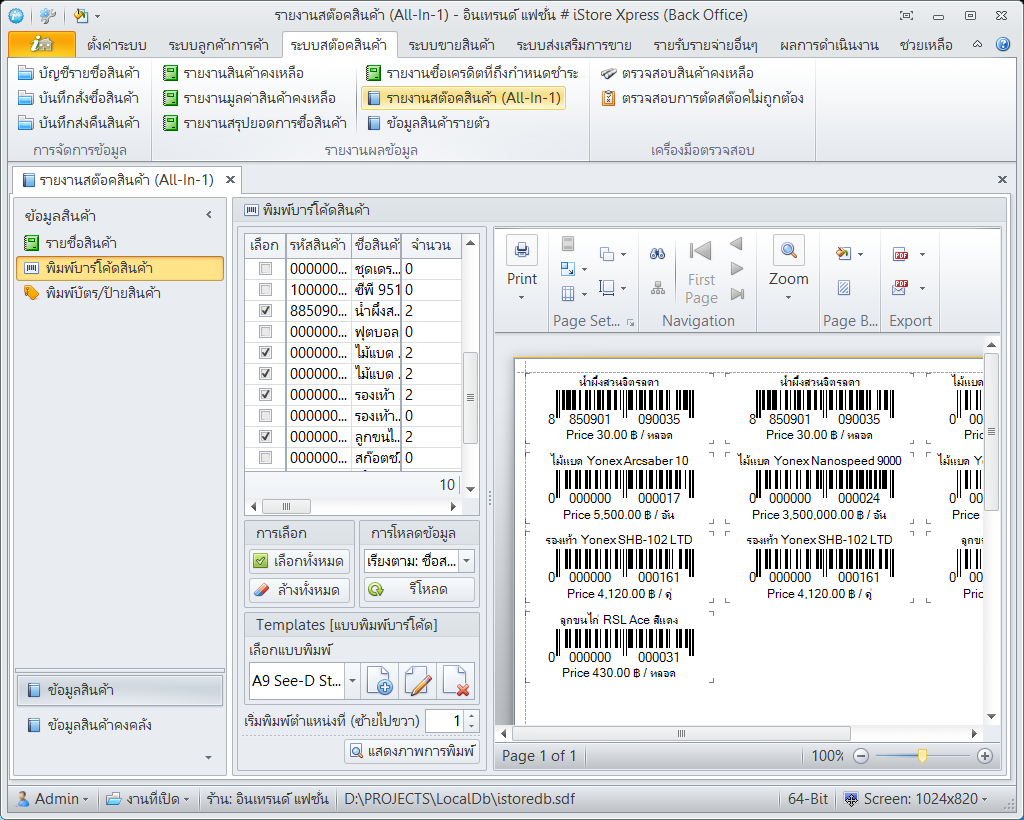The height and width of the screenshot is (820, 1024).
Task: Click the tools icon in the title bar
Action: point(48,15)
